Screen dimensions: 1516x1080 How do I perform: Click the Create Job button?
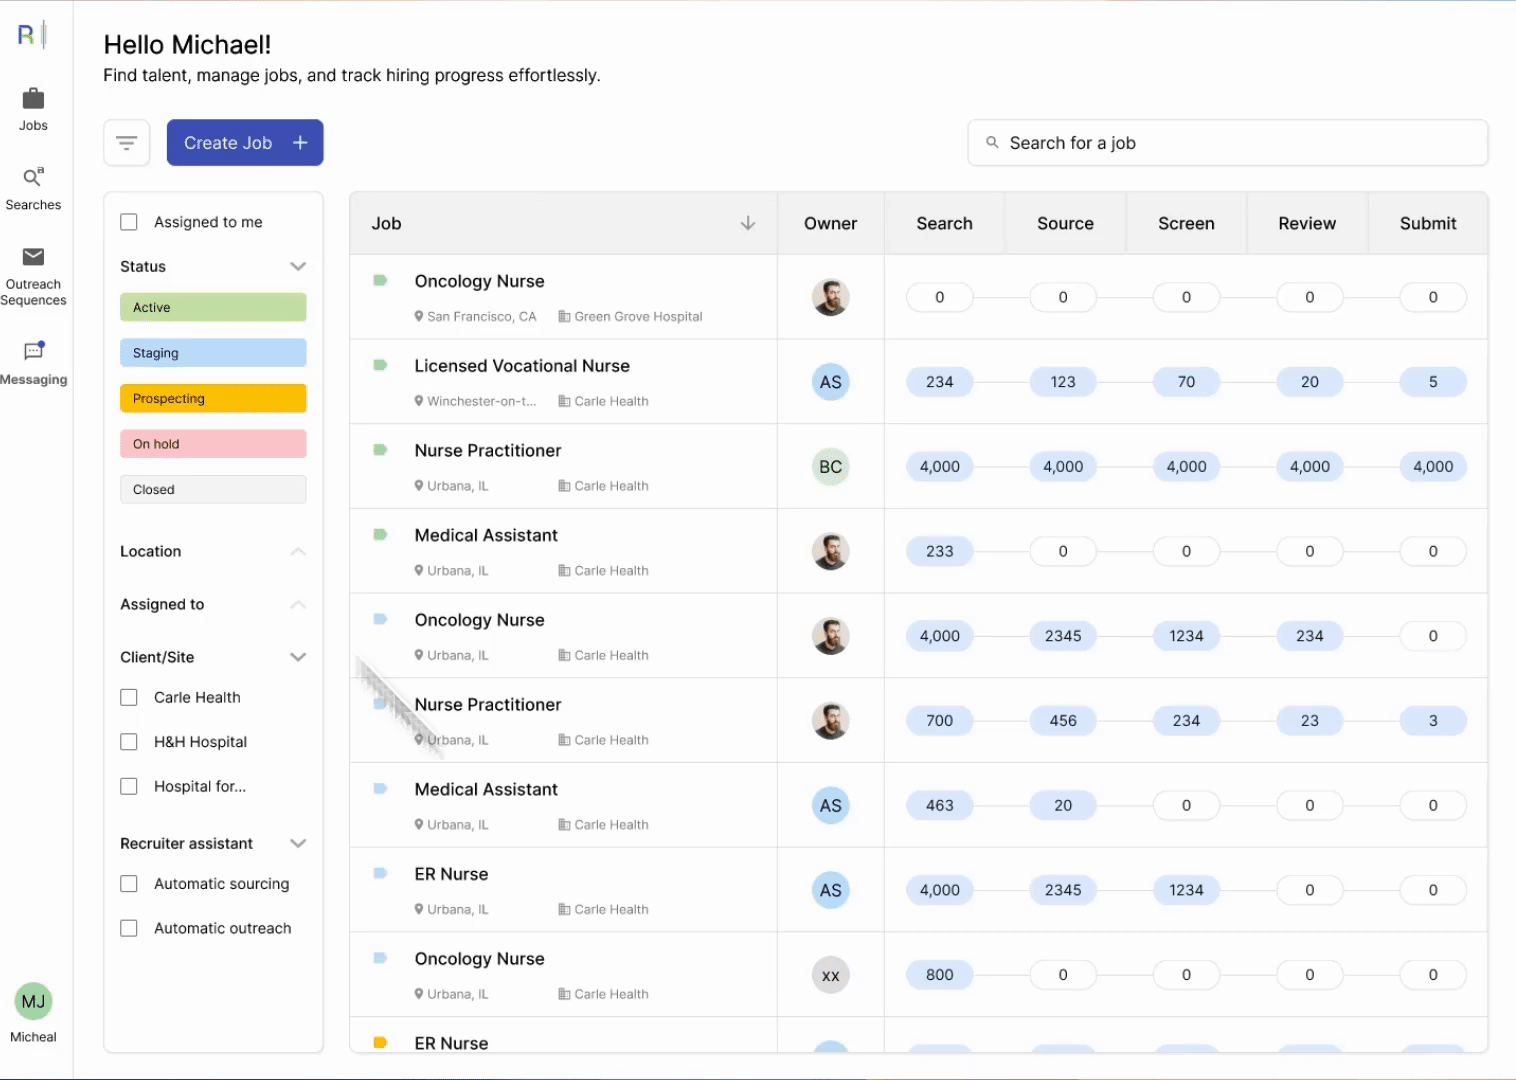(245, 142)
